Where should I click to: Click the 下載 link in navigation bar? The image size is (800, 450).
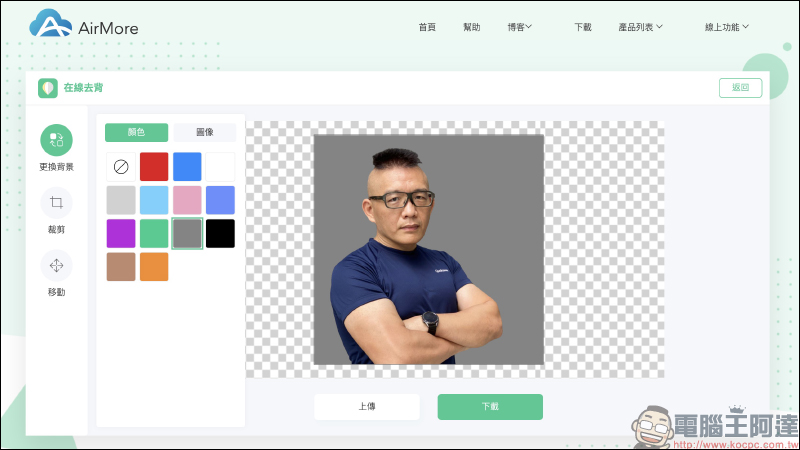click(583, 27)
